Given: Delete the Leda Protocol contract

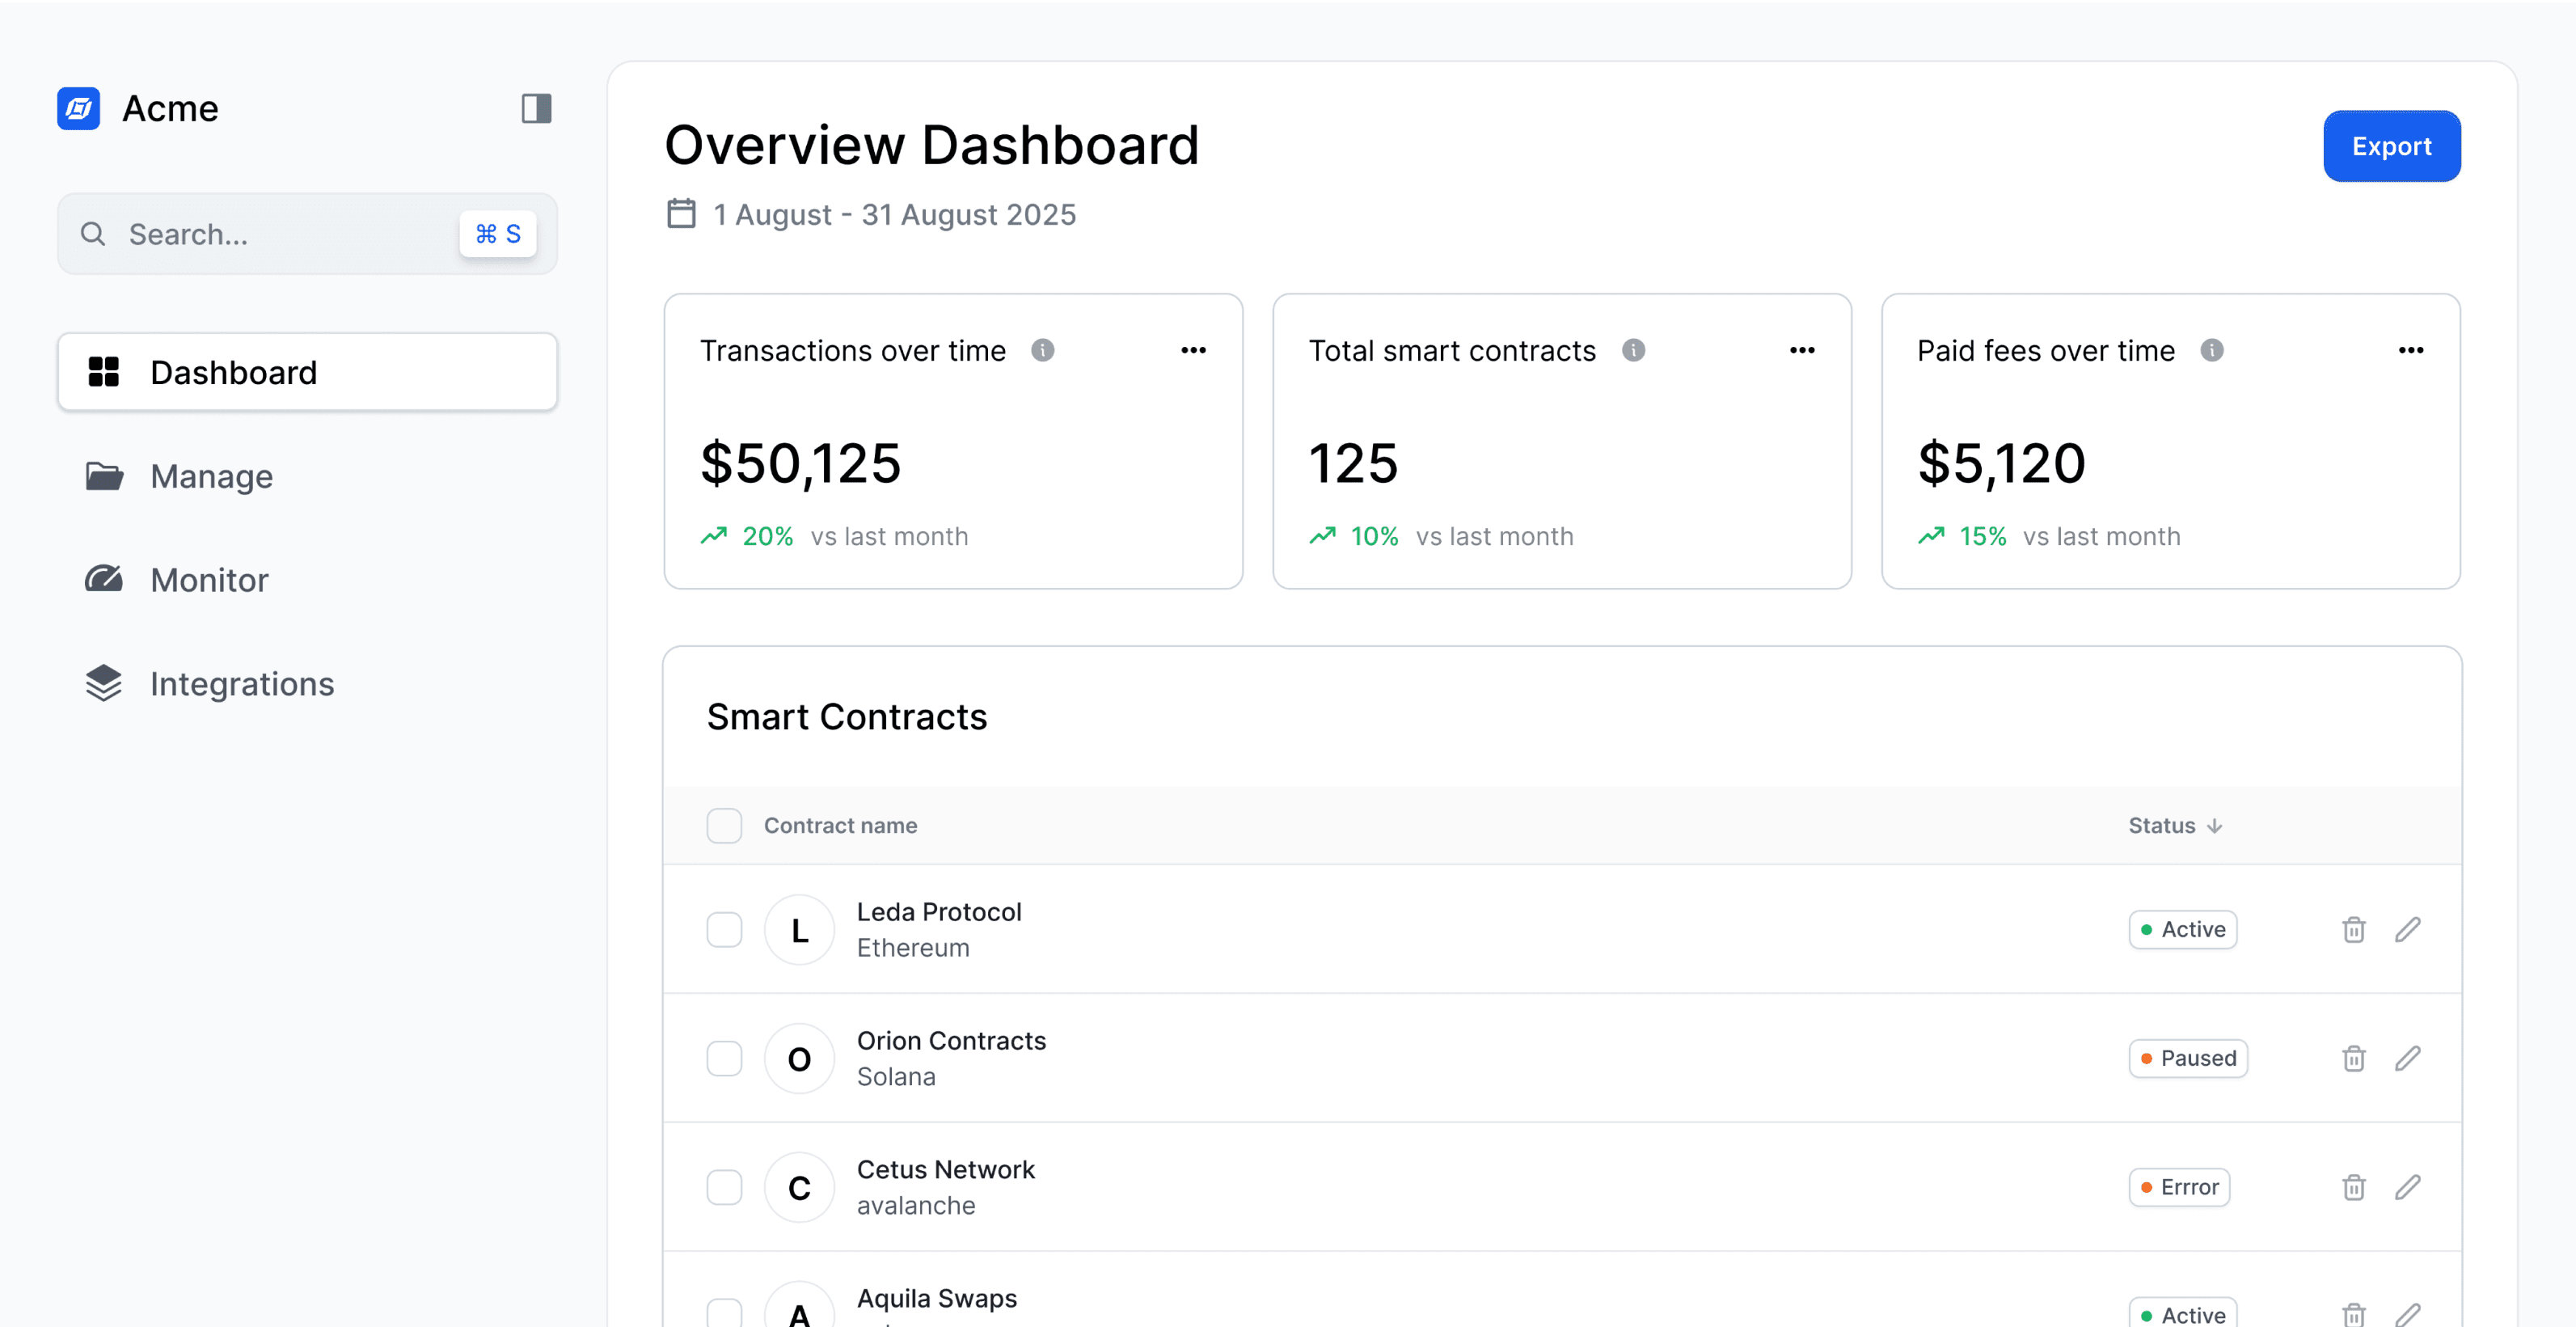Looking at the screenshot, I should [2353, 929].
